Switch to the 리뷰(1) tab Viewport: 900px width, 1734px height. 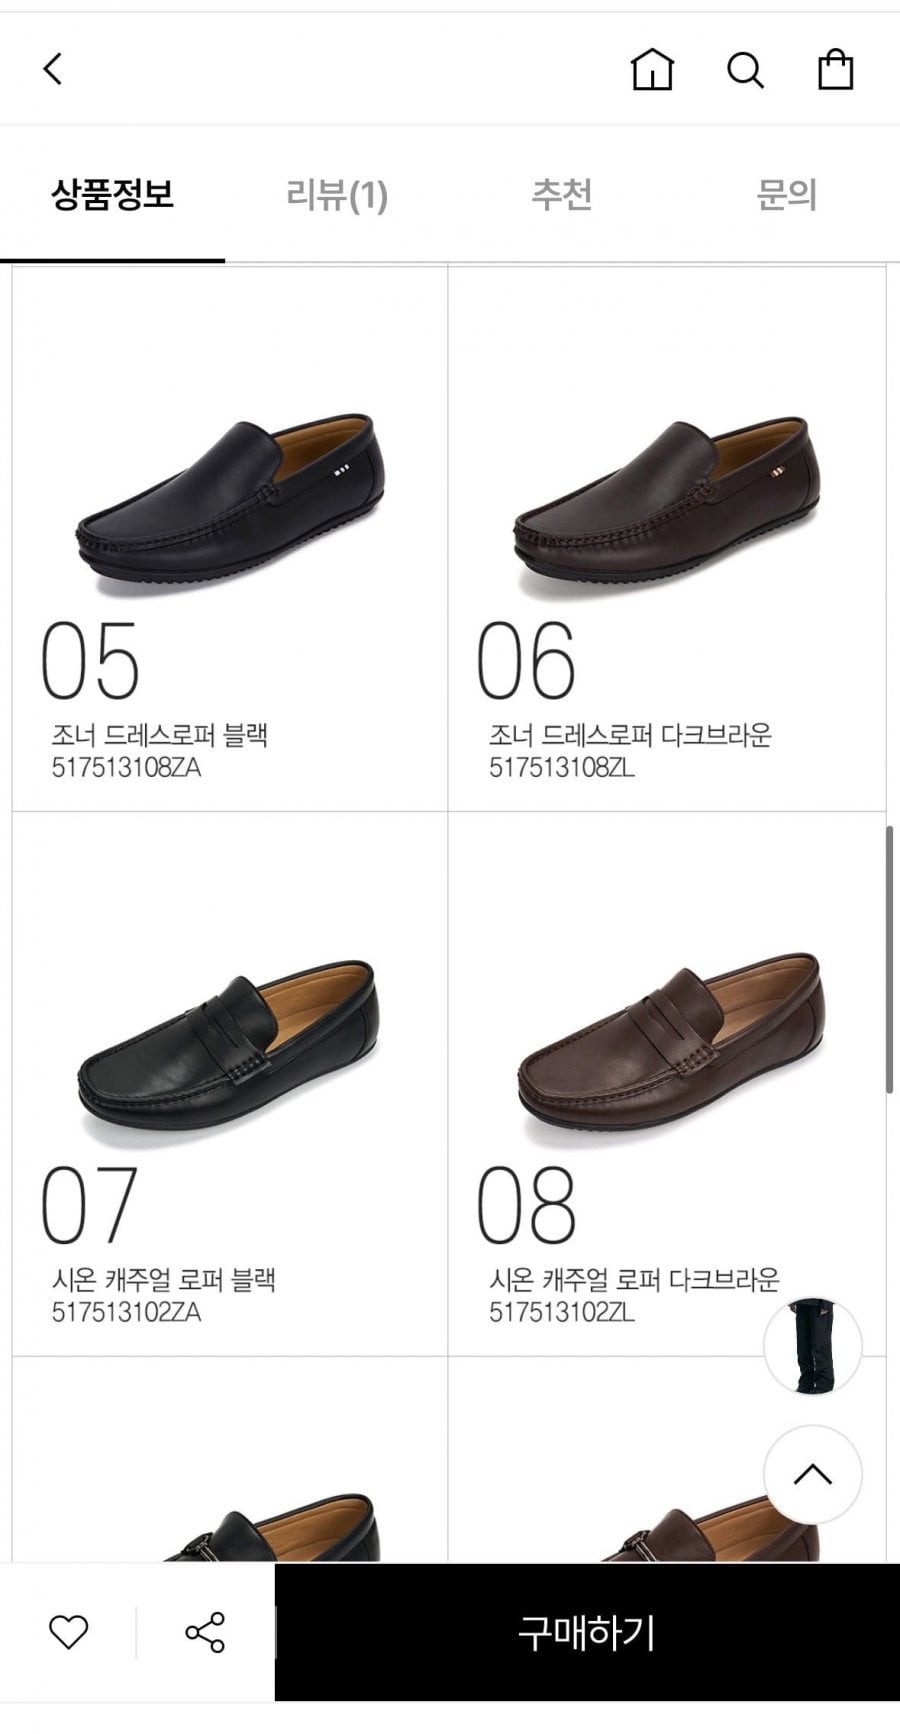tap(337, 194)
